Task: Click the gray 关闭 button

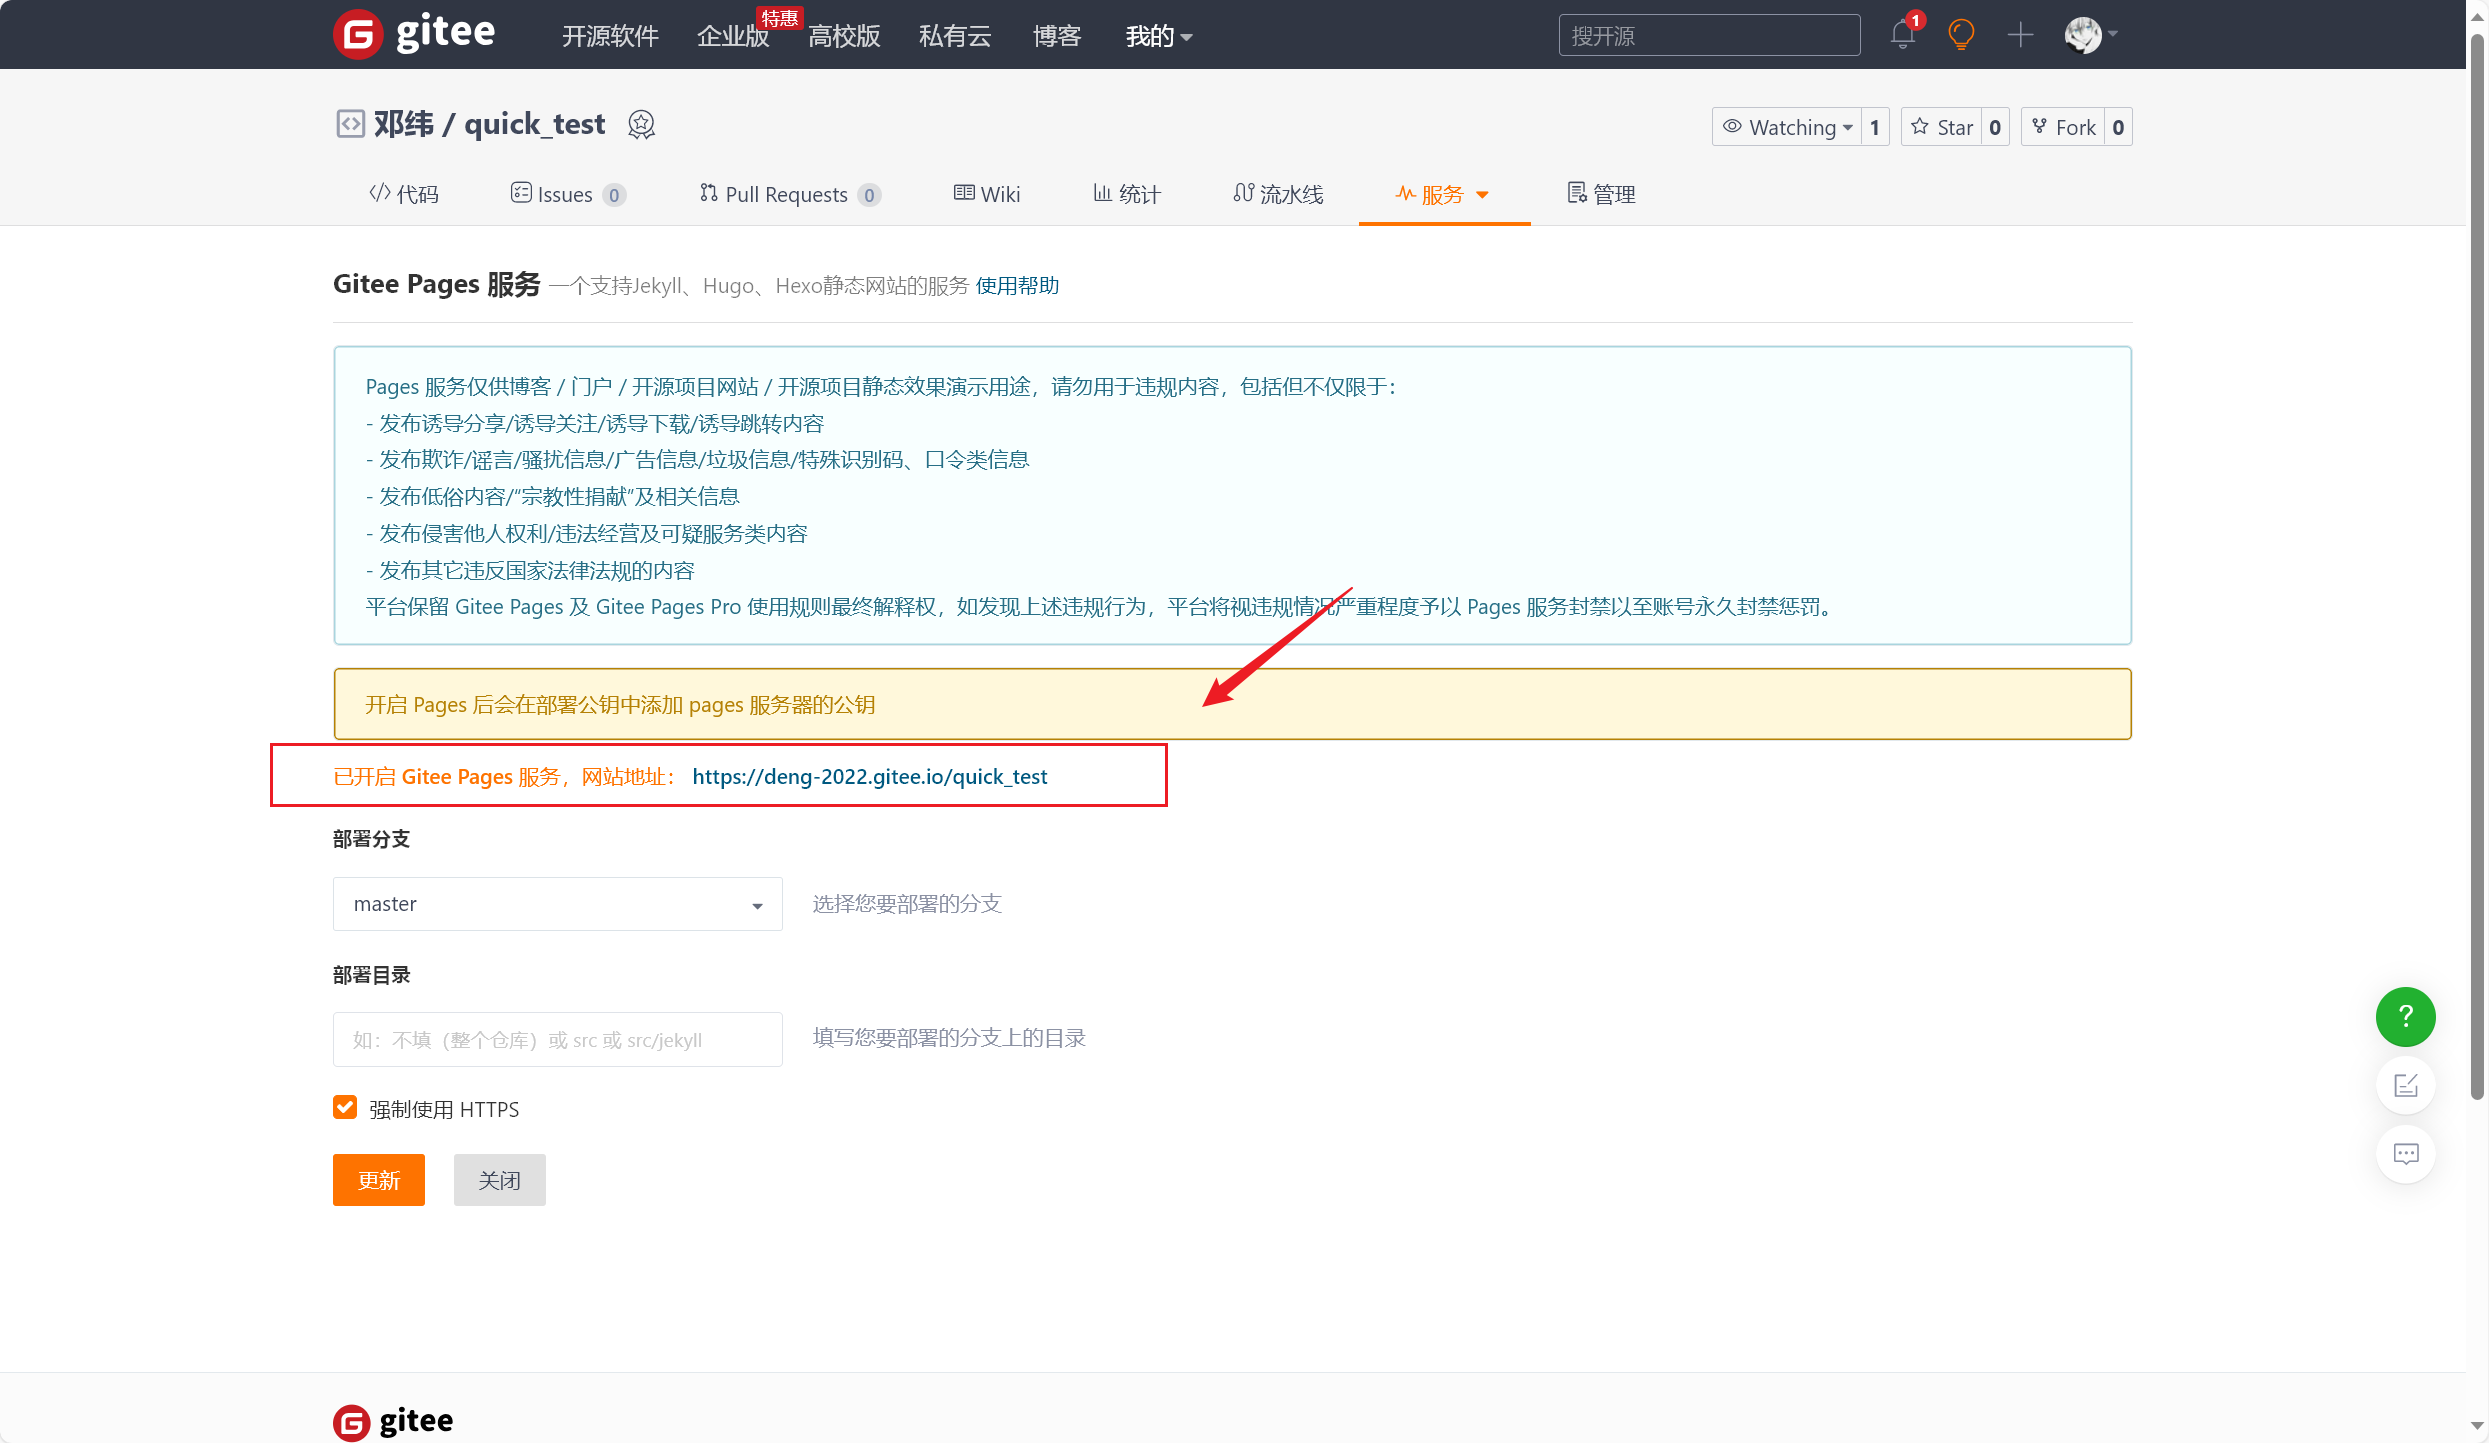Action: (x=499, y=1180)
